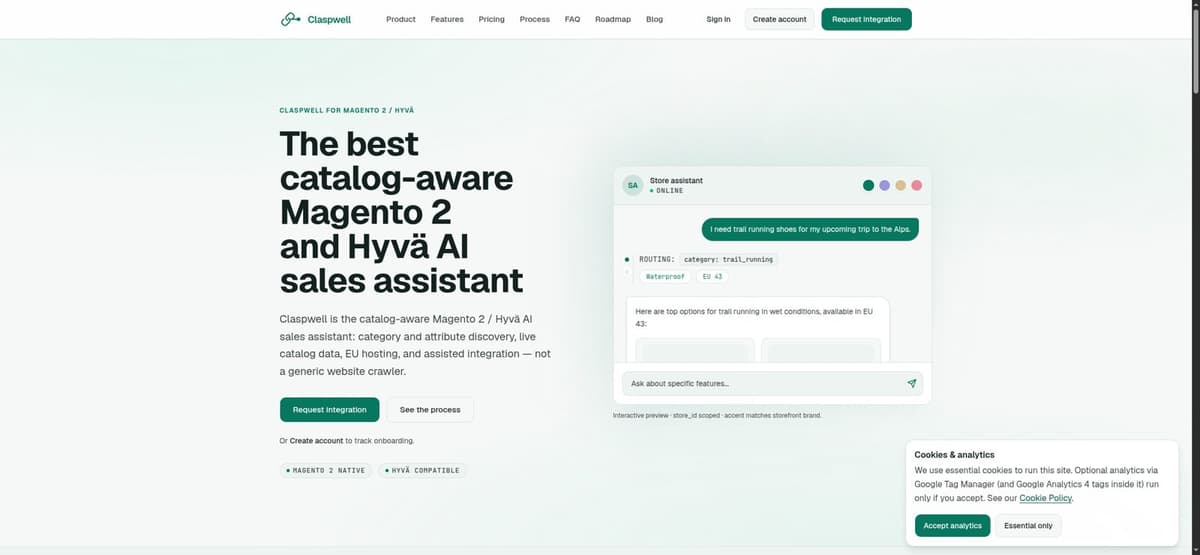Viewport: 1200px width, 555px height.
Task: Click the ONLINE status label
Action: click(x=667, y=190)
